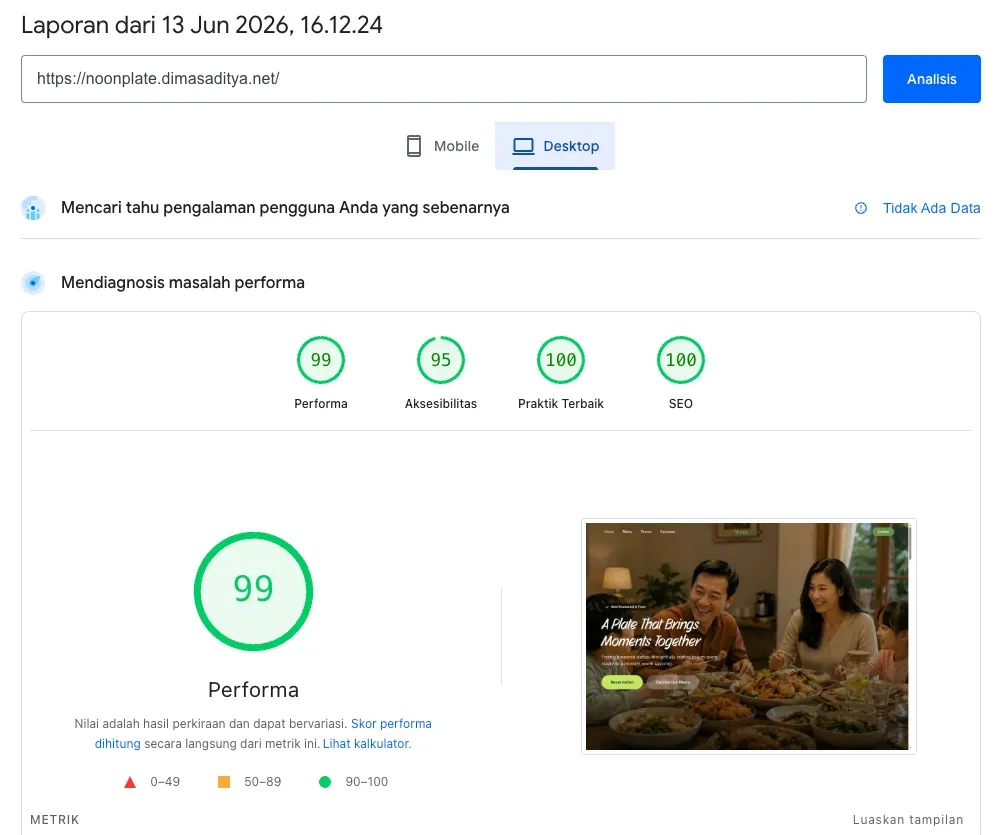Click the orange square 50–89 legend icon

click(224, 782)
